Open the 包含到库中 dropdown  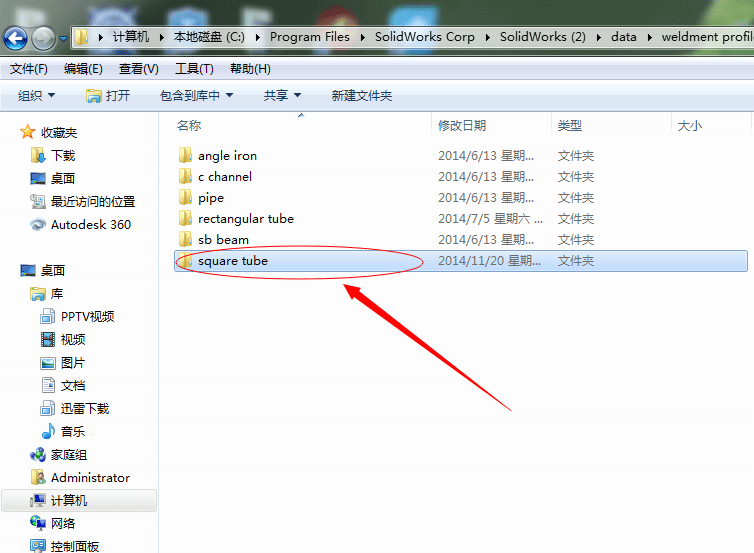(x=196, y=96)
